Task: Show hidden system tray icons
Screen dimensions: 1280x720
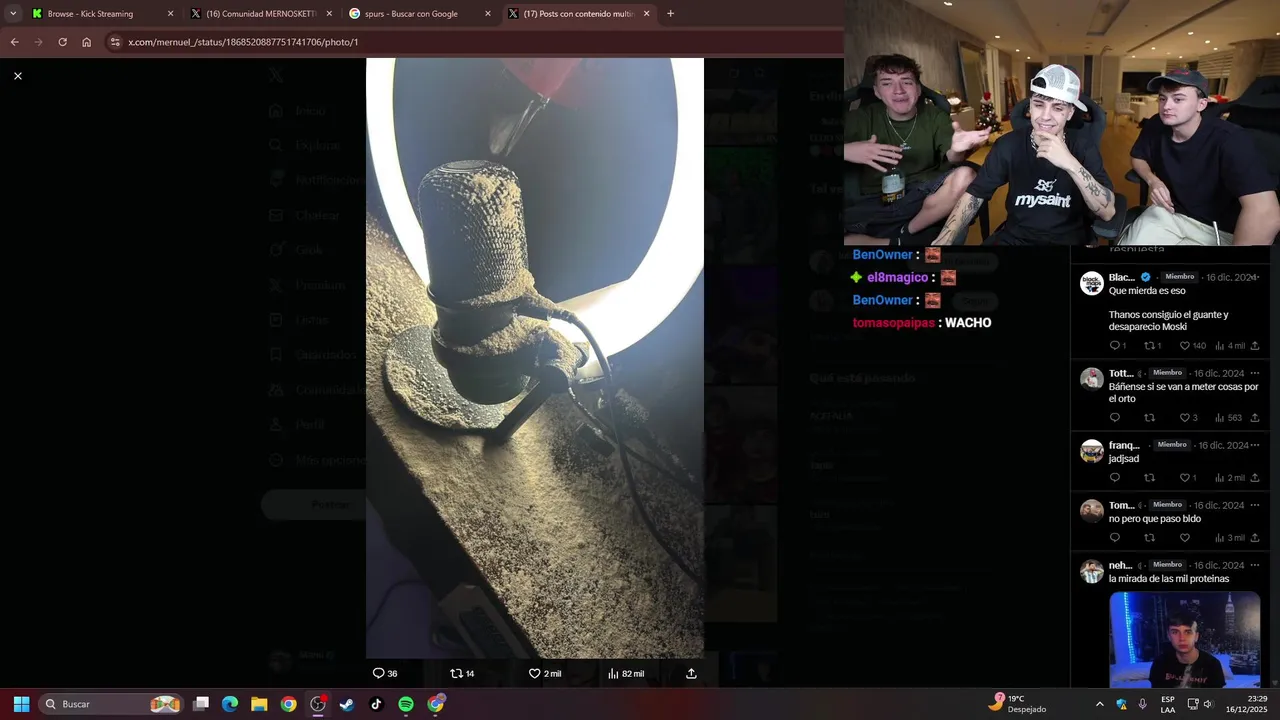Action: tap(1100, 704)
